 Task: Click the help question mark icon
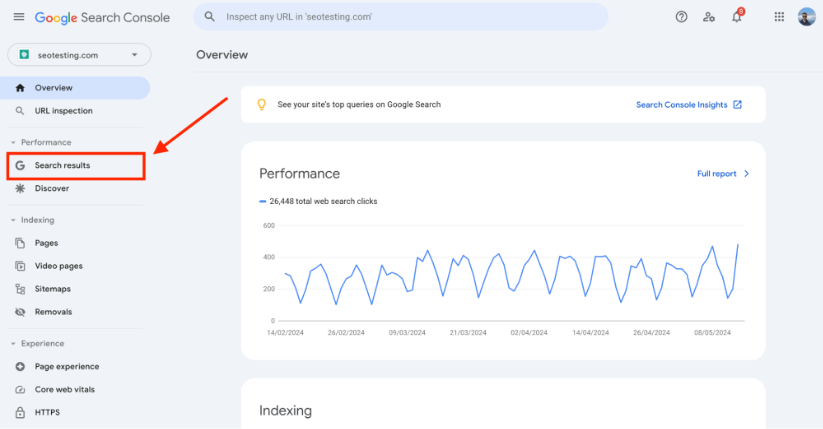[x=681, y=17]
